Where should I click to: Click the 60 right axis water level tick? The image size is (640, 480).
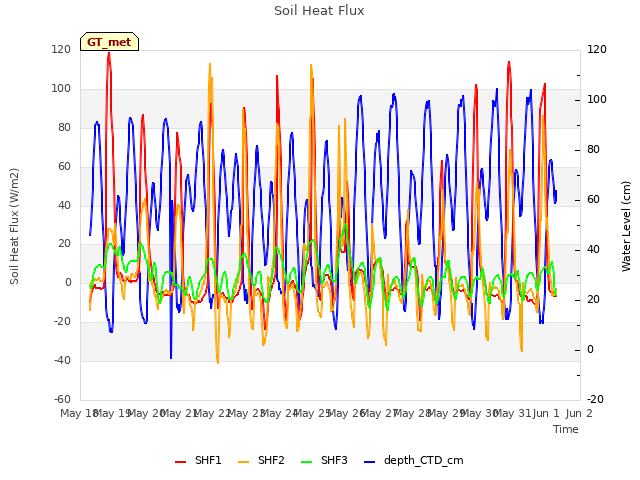pyautogui.click(x=593, y=200)
